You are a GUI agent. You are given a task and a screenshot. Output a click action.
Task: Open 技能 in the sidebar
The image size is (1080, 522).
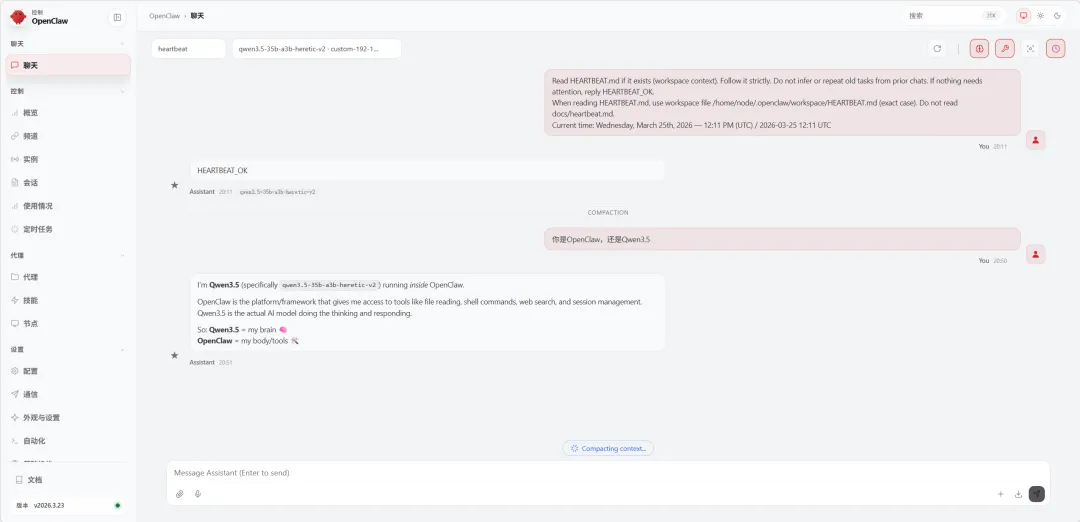pyautogui.click(x=30, y=300)
